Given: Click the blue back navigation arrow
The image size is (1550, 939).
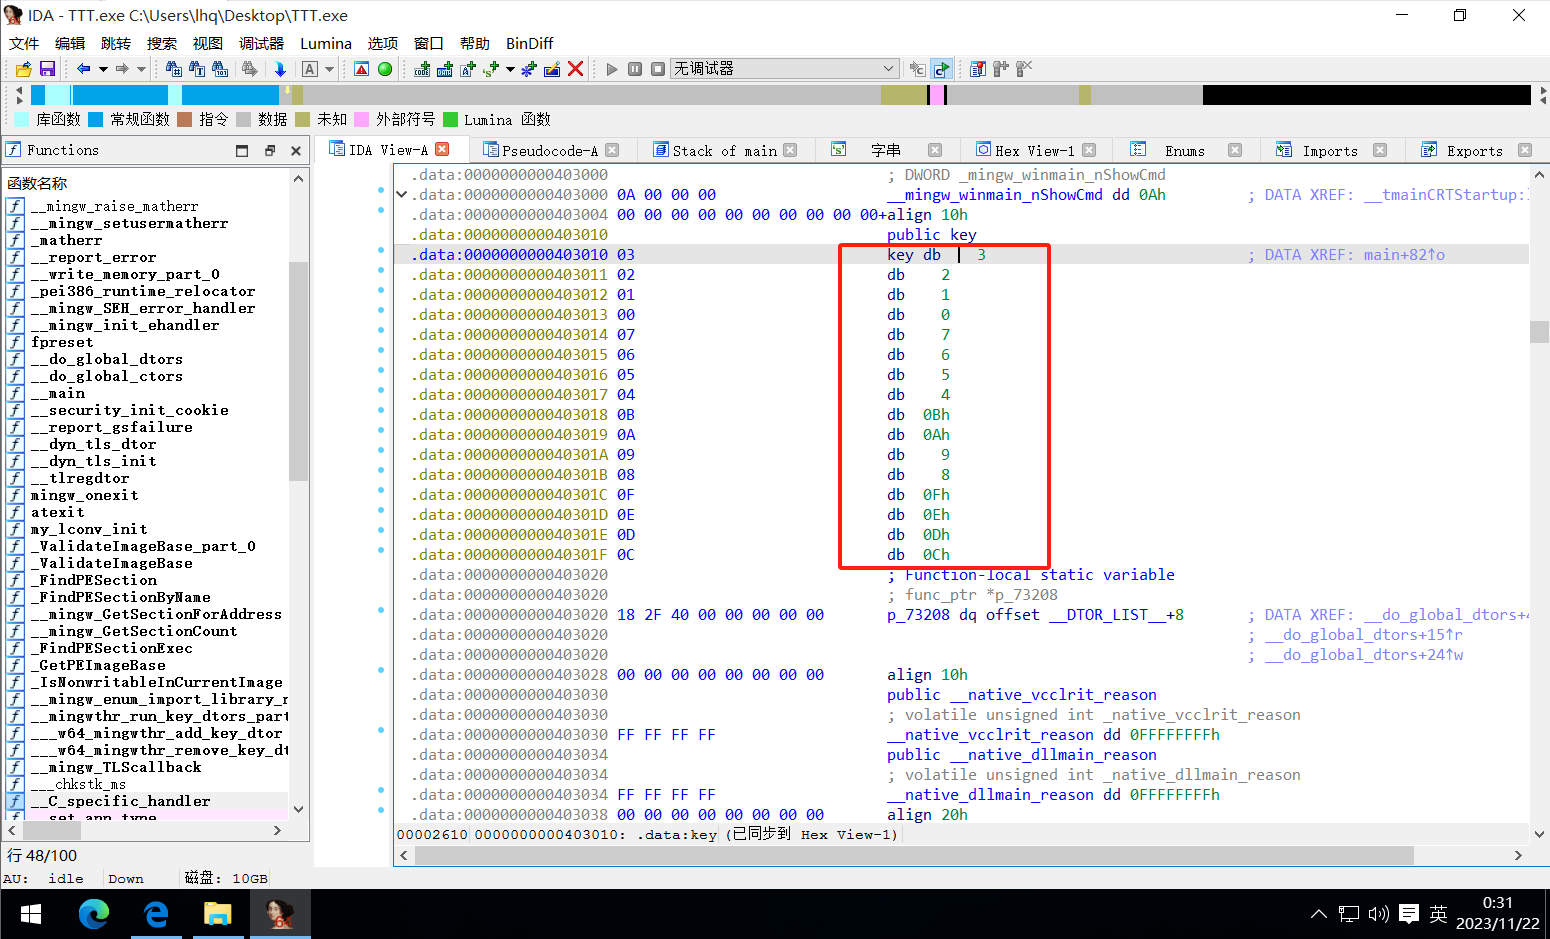Looking at the screenshot, I should [x=84, y=69].
